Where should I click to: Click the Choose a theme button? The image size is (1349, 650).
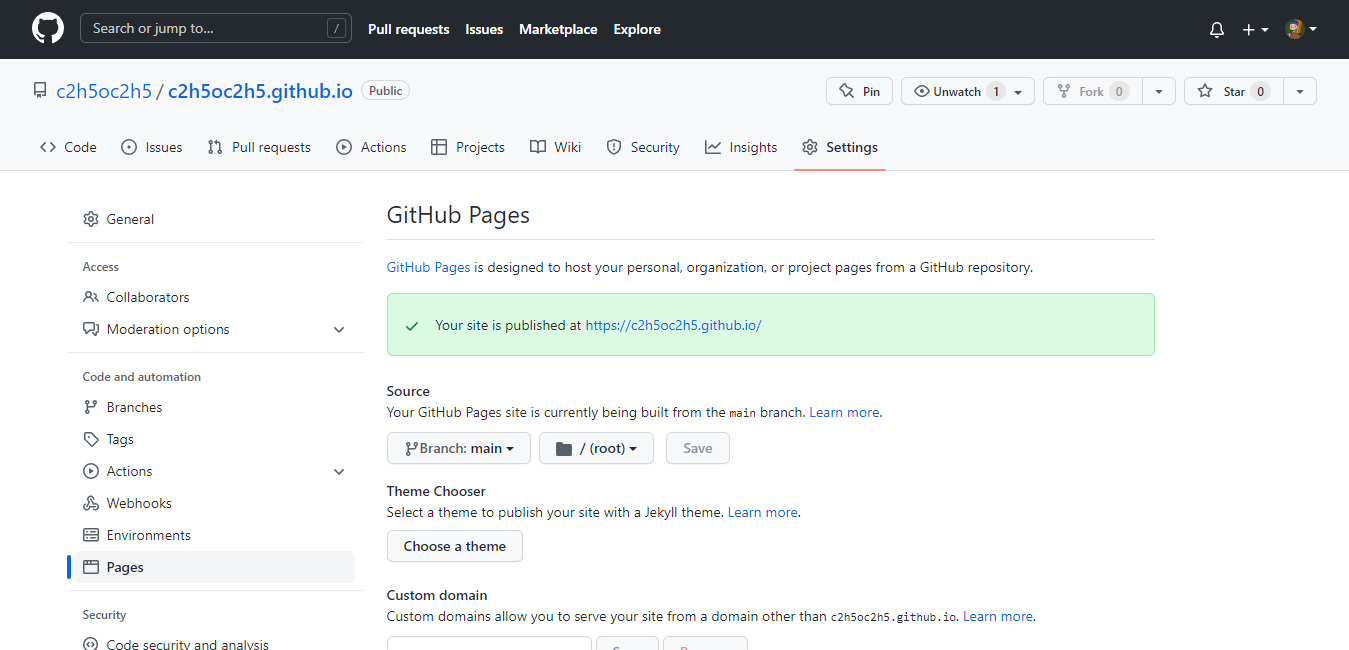pyautogui.click(x=454, y=546)
